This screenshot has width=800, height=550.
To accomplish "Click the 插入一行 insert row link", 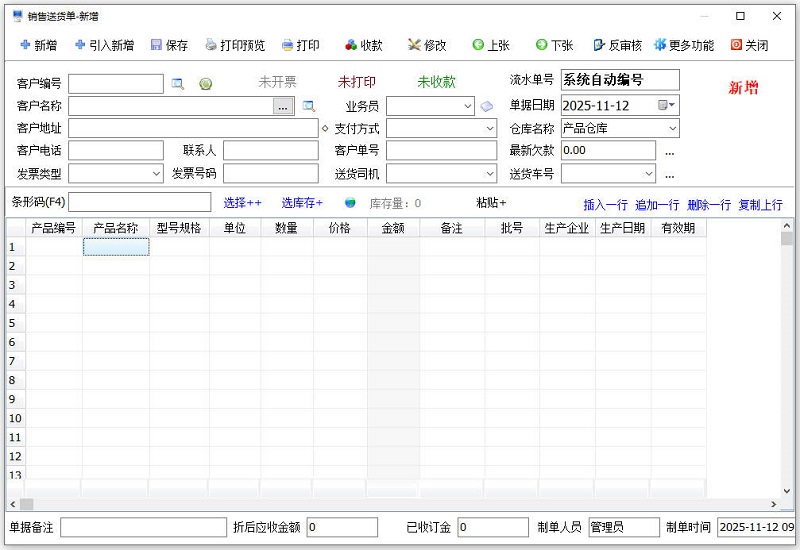I will point(605,205).
